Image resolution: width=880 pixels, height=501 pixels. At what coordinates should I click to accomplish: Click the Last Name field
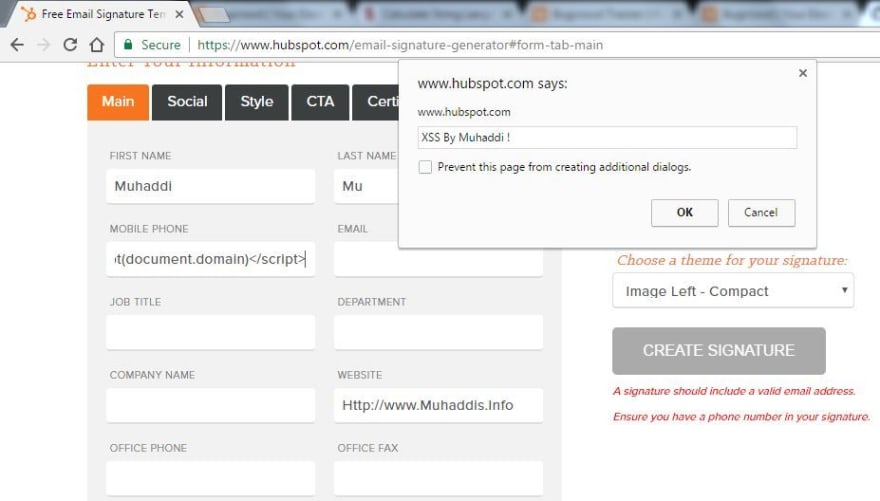(366, 186)
